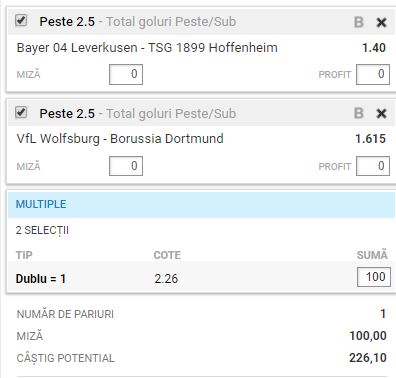This screenshot has height=378, width=396.
Task: Click the 2.26 combined odds
Action: point(166,278)
